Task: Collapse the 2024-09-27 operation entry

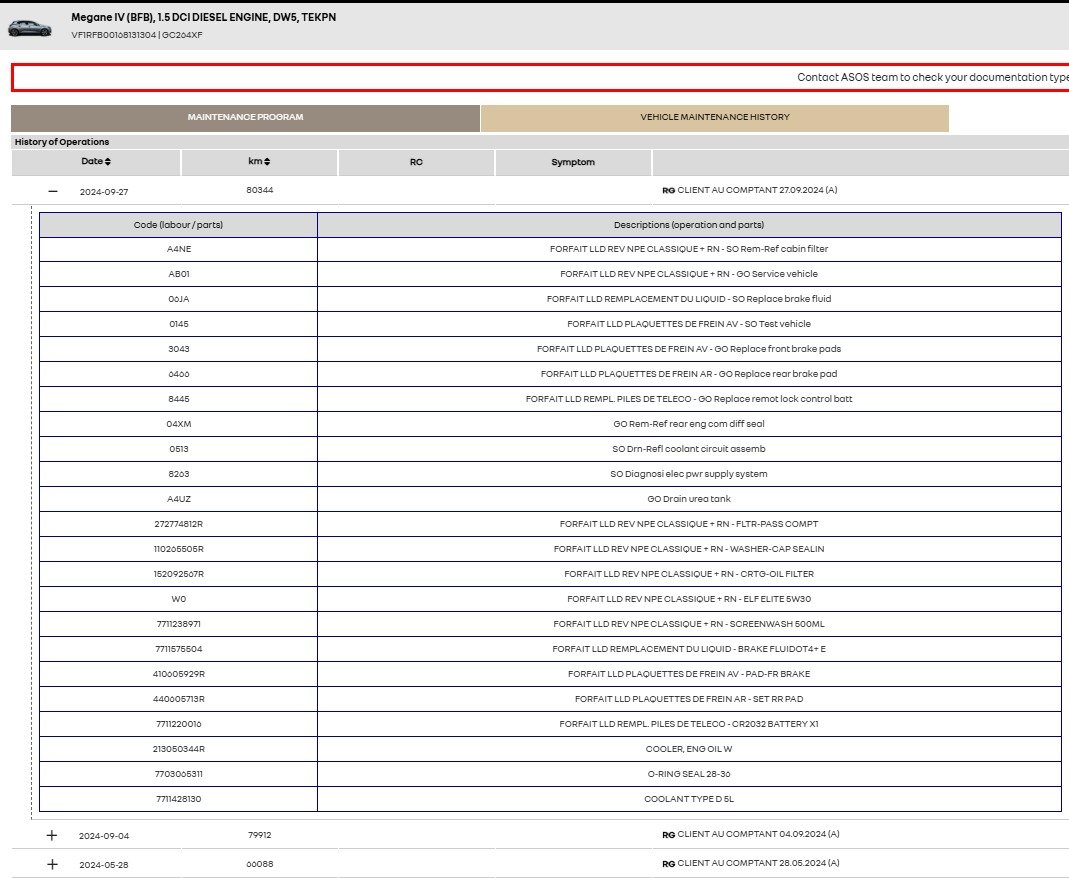Action: (53, 191)
